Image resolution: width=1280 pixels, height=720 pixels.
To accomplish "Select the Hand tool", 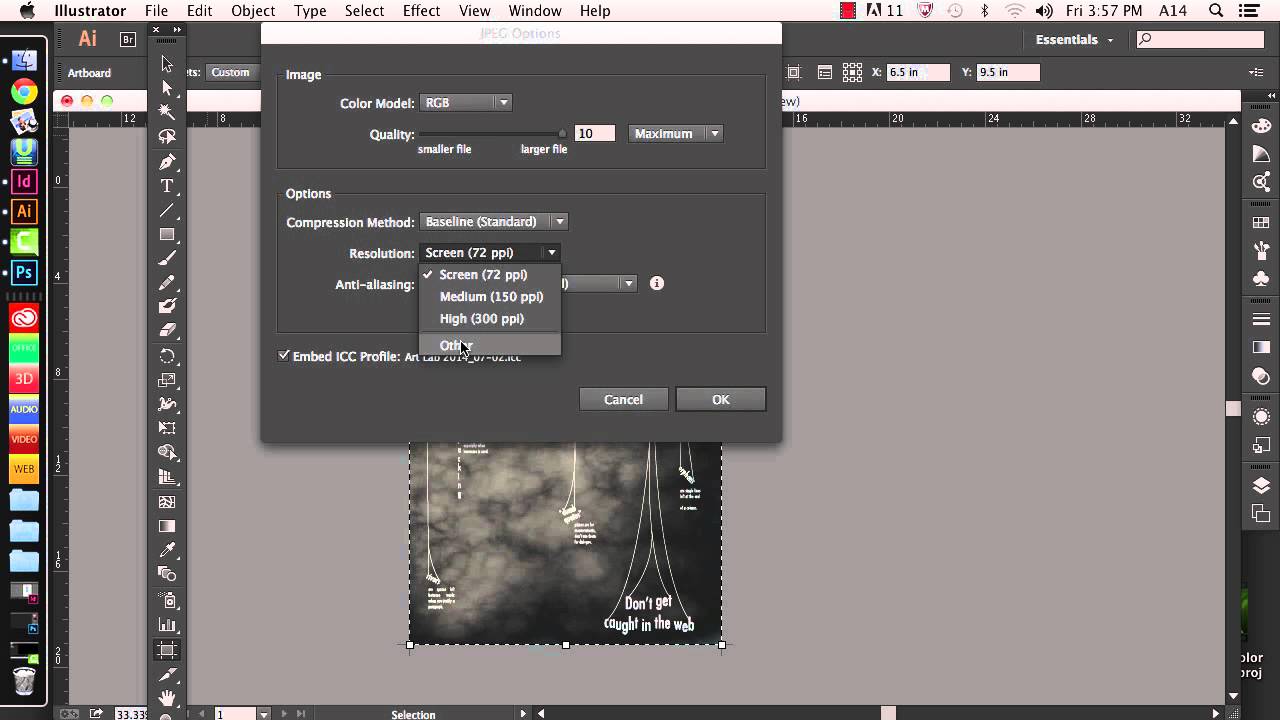I will (167, 697).
